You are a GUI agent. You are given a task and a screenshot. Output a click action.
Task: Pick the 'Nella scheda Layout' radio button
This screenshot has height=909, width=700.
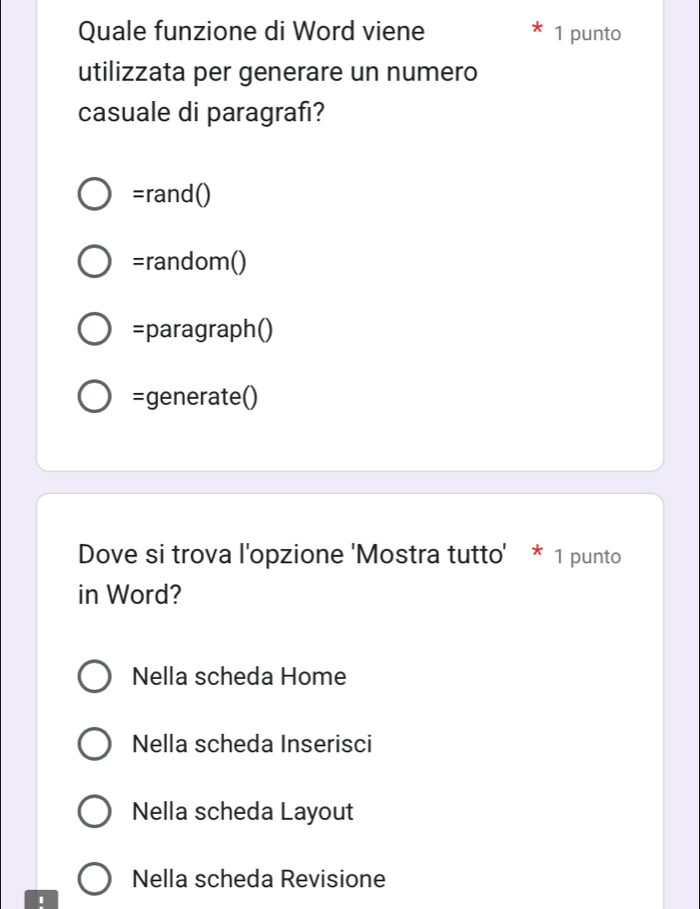point(95,811)
